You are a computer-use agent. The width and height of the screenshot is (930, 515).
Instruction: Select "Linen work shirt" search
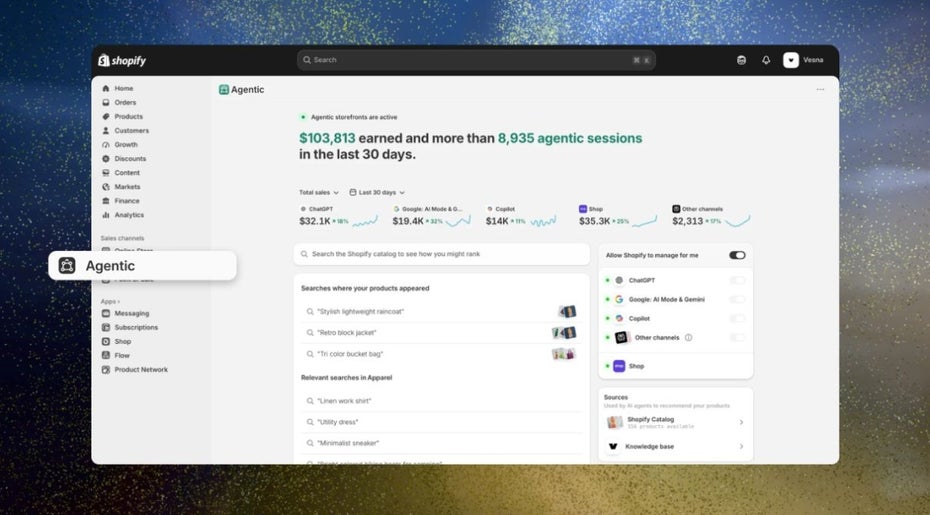pos(441,401)
